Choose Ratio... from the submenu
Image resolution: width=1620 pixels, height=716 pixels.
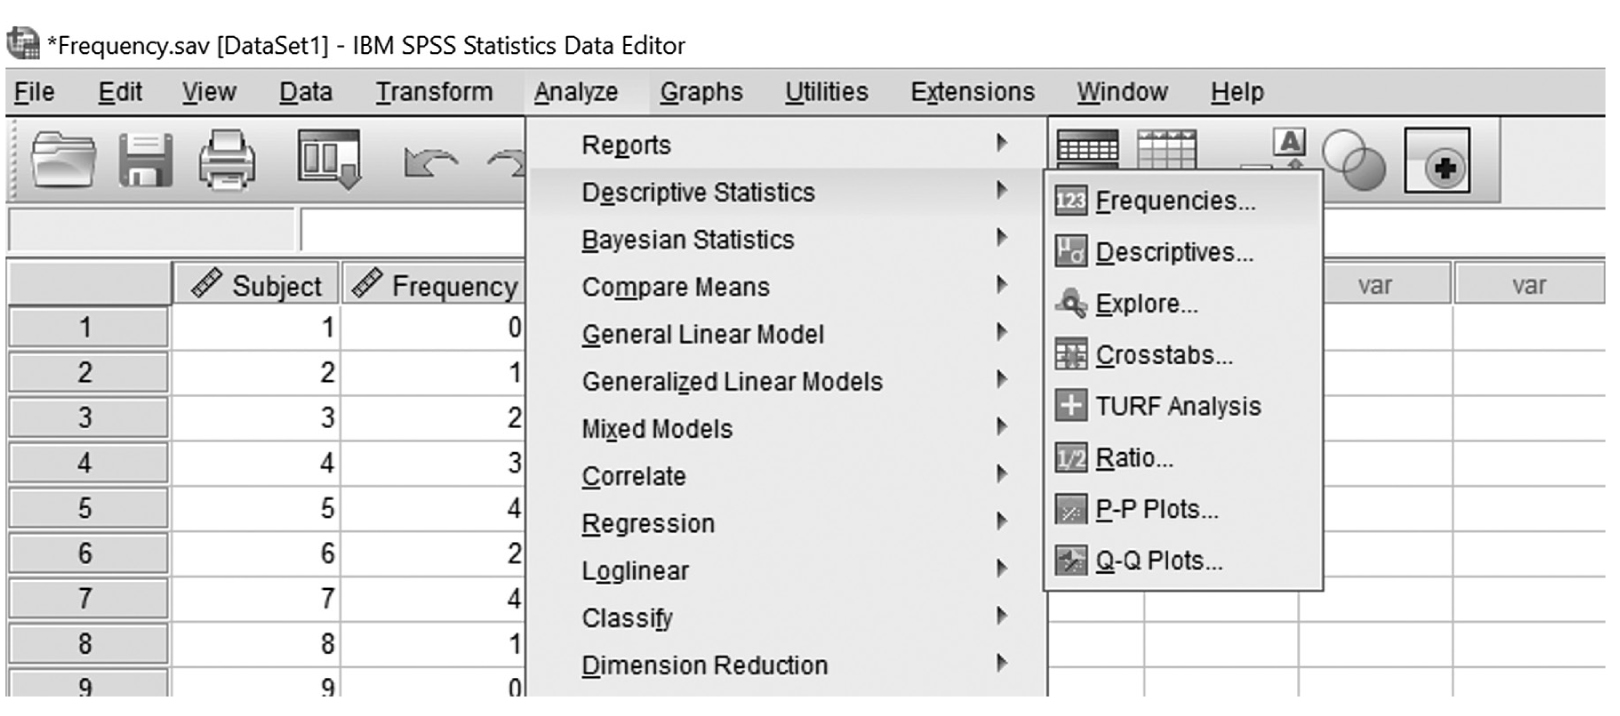click(x=1183, y=458)
